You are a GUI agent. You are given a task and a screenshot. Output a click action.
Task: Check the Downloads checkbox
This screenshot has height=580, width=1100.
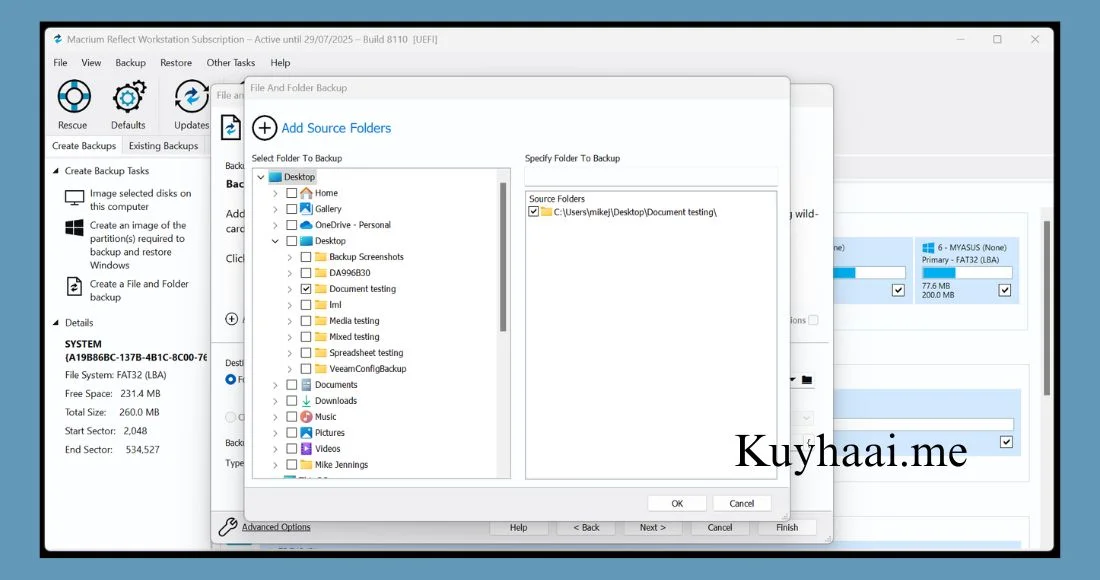[291, 400]
